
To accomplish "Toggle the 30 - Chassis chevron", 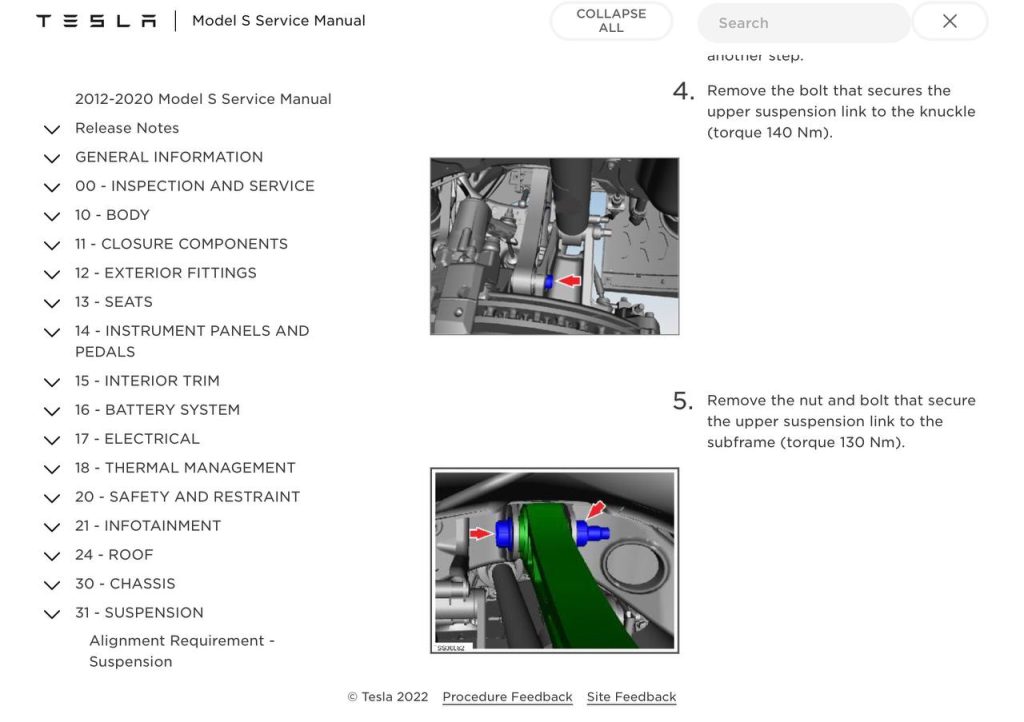I will coord(52,585).
